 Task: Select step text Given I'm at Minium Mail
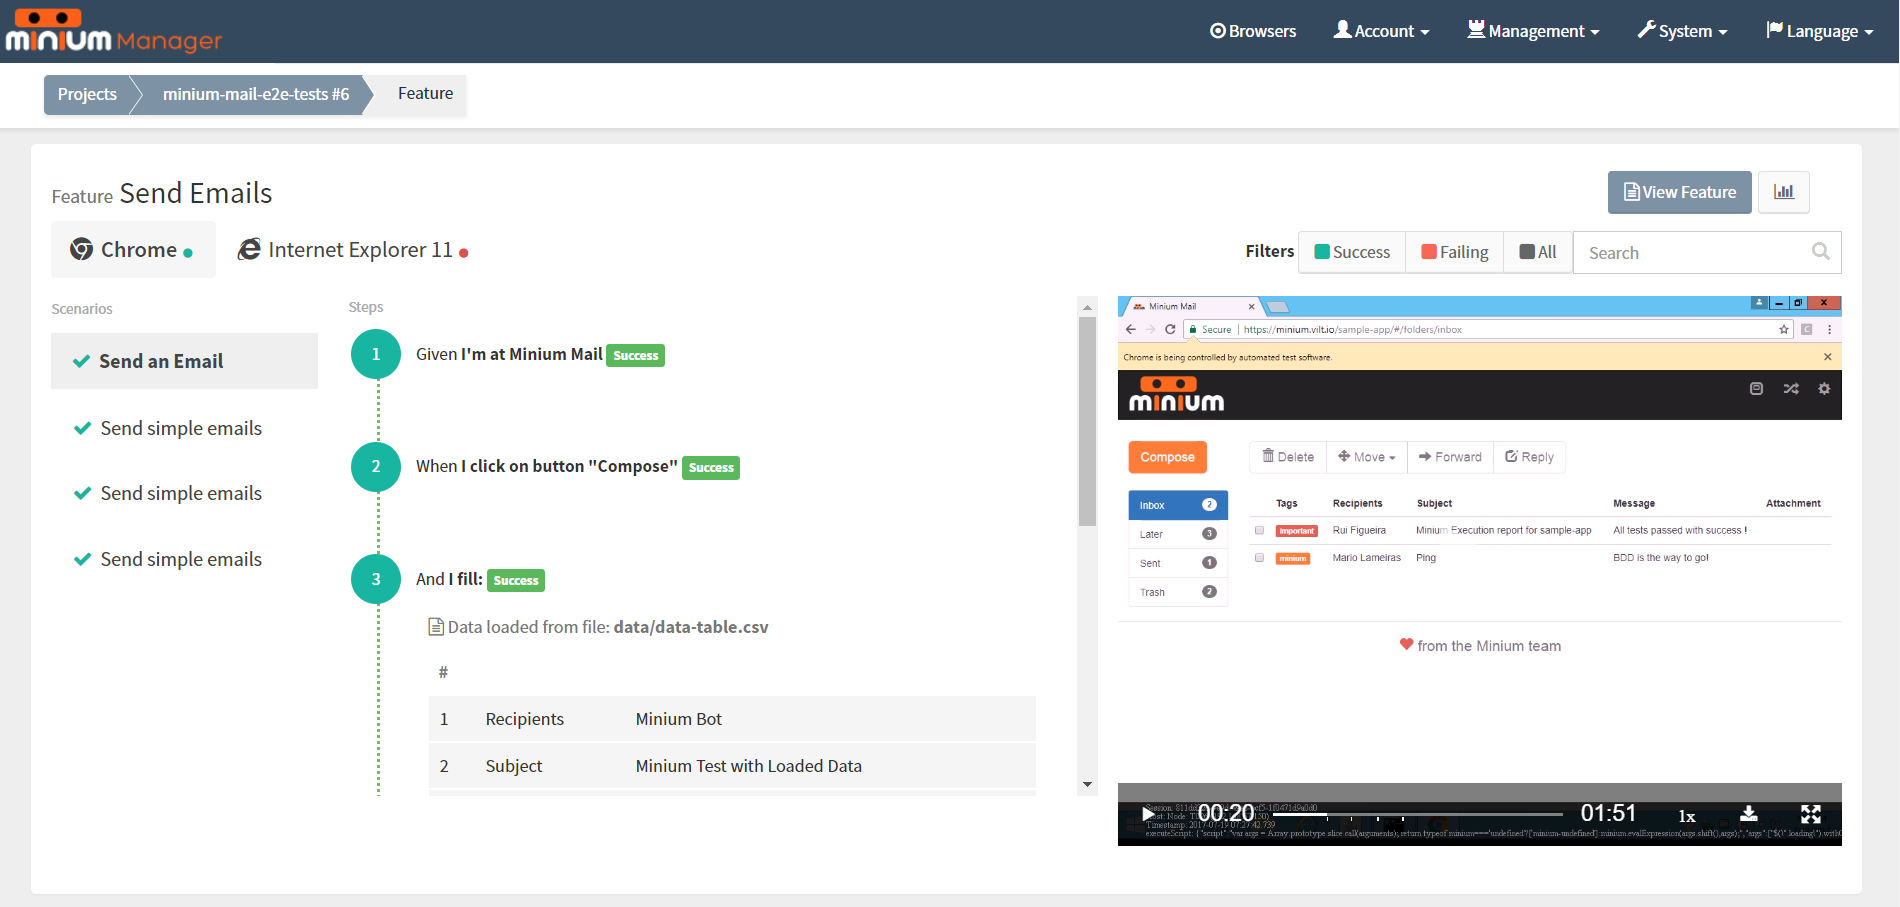pyautogui.click(x=509, y=354)
